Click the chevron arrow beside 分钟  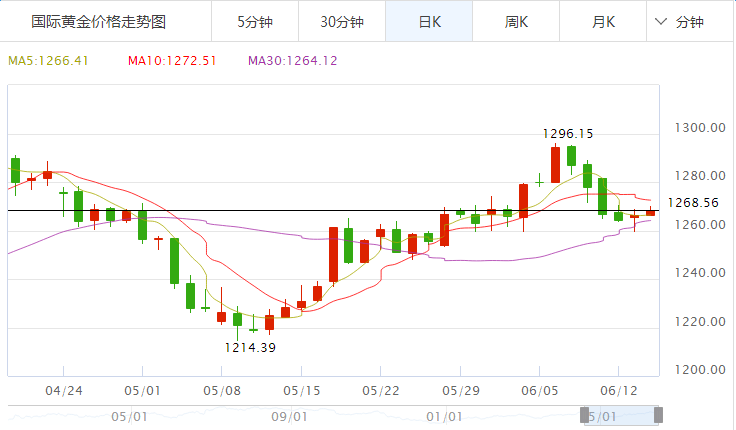point(661,21)
